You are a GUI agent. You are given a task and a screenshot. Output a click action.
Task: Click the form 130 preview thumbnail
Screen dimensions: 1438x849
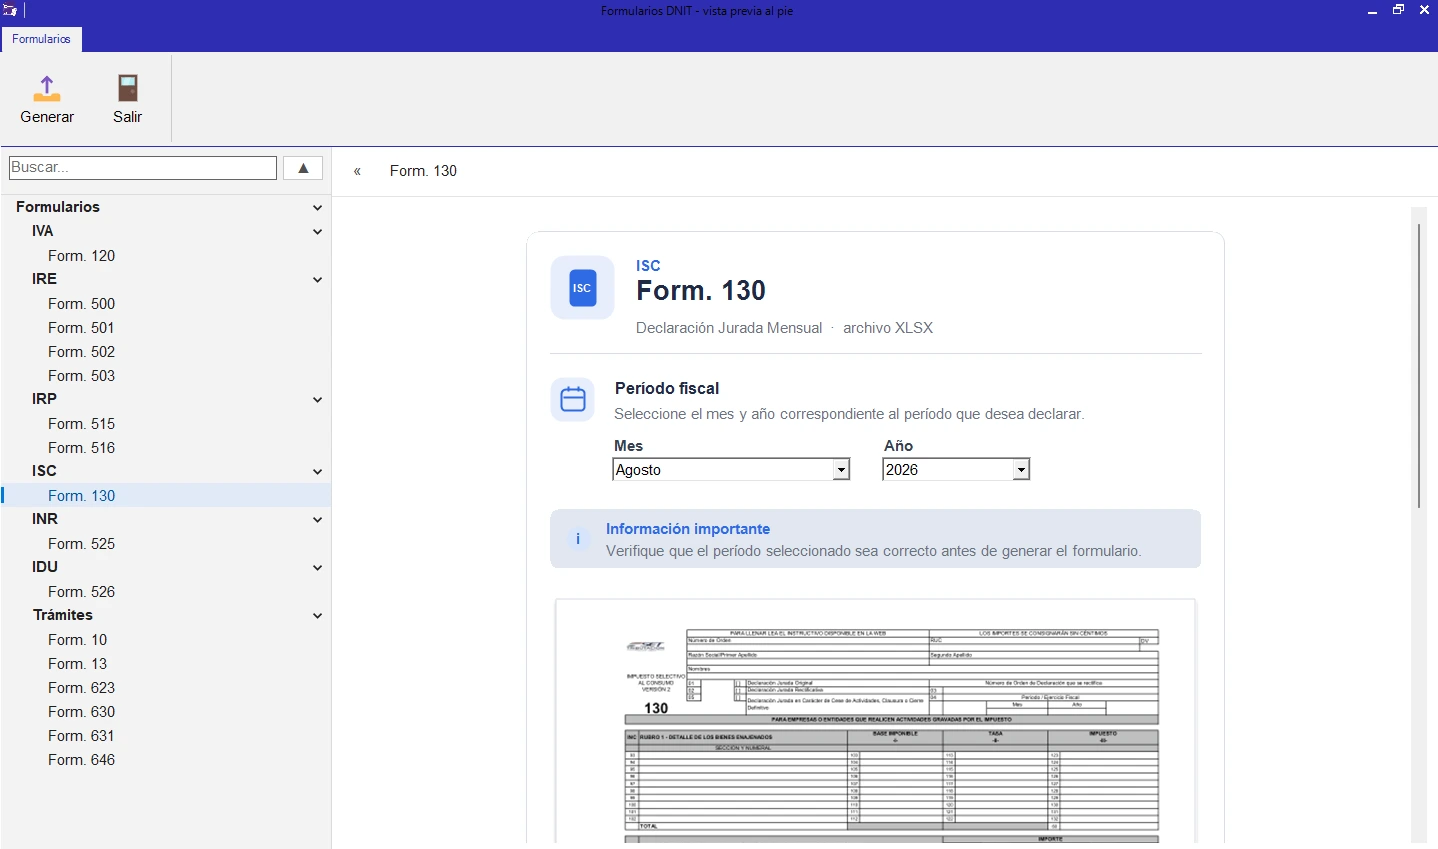[875, 722]
